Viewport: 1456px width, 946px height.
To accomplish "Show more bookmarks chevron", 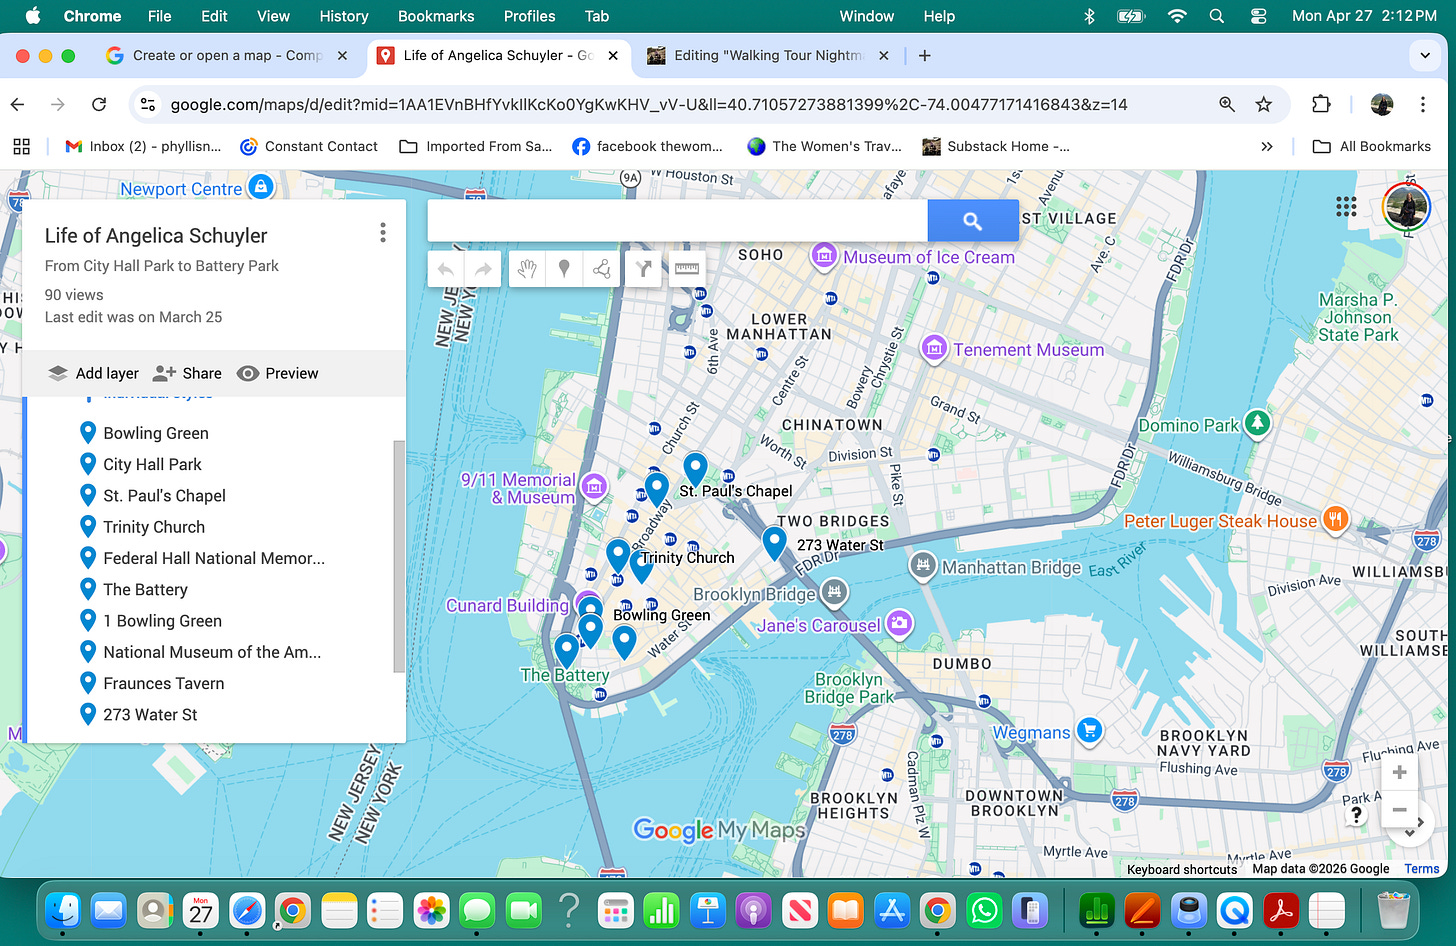I will coord(1267,146).
